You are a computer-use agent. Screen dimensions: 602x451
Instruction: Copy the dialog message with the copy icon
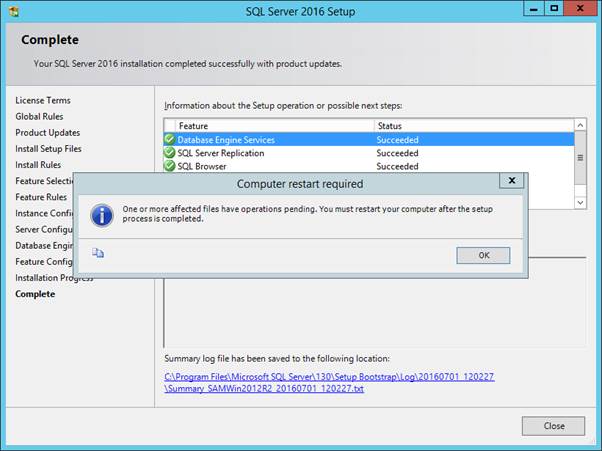[98, 253]
